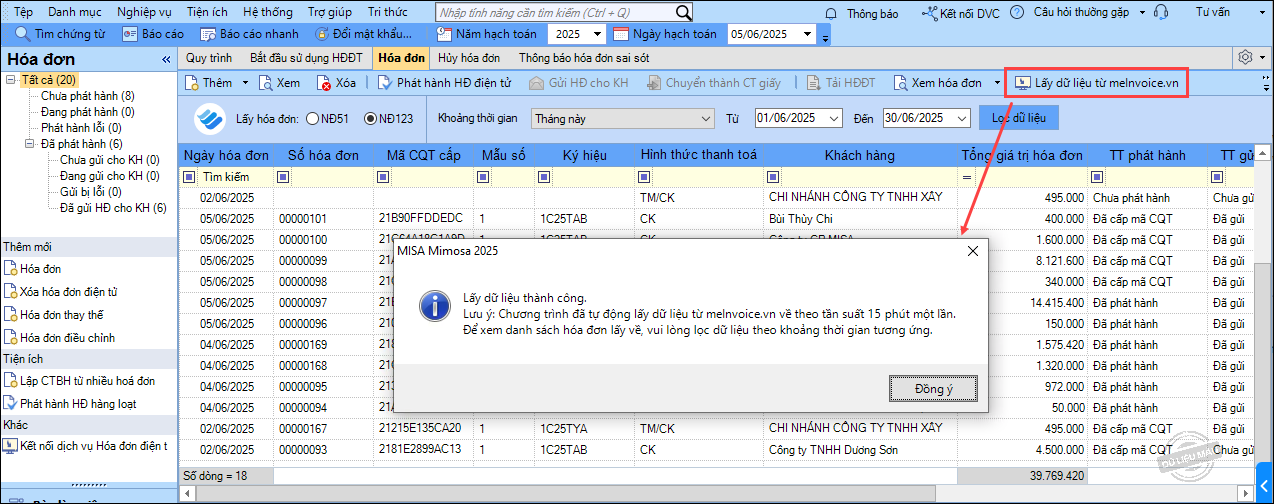Viewport: 1274px width, 504px height.
Task: Select Chưa phát hành (8) tree item
Action: [x=87, y=95]
